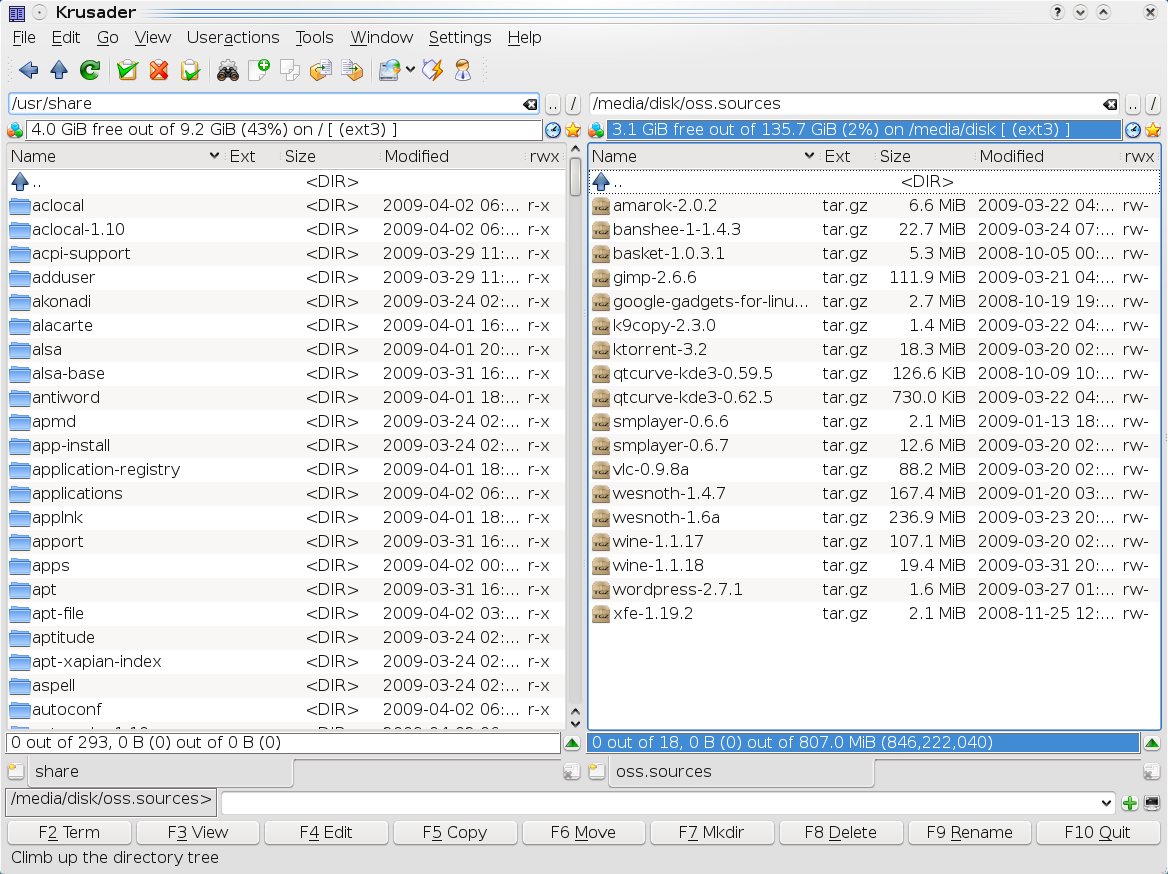Open new network connection globe icon
The width and height of the screenshot is (1168, 874).
[390, 70]
